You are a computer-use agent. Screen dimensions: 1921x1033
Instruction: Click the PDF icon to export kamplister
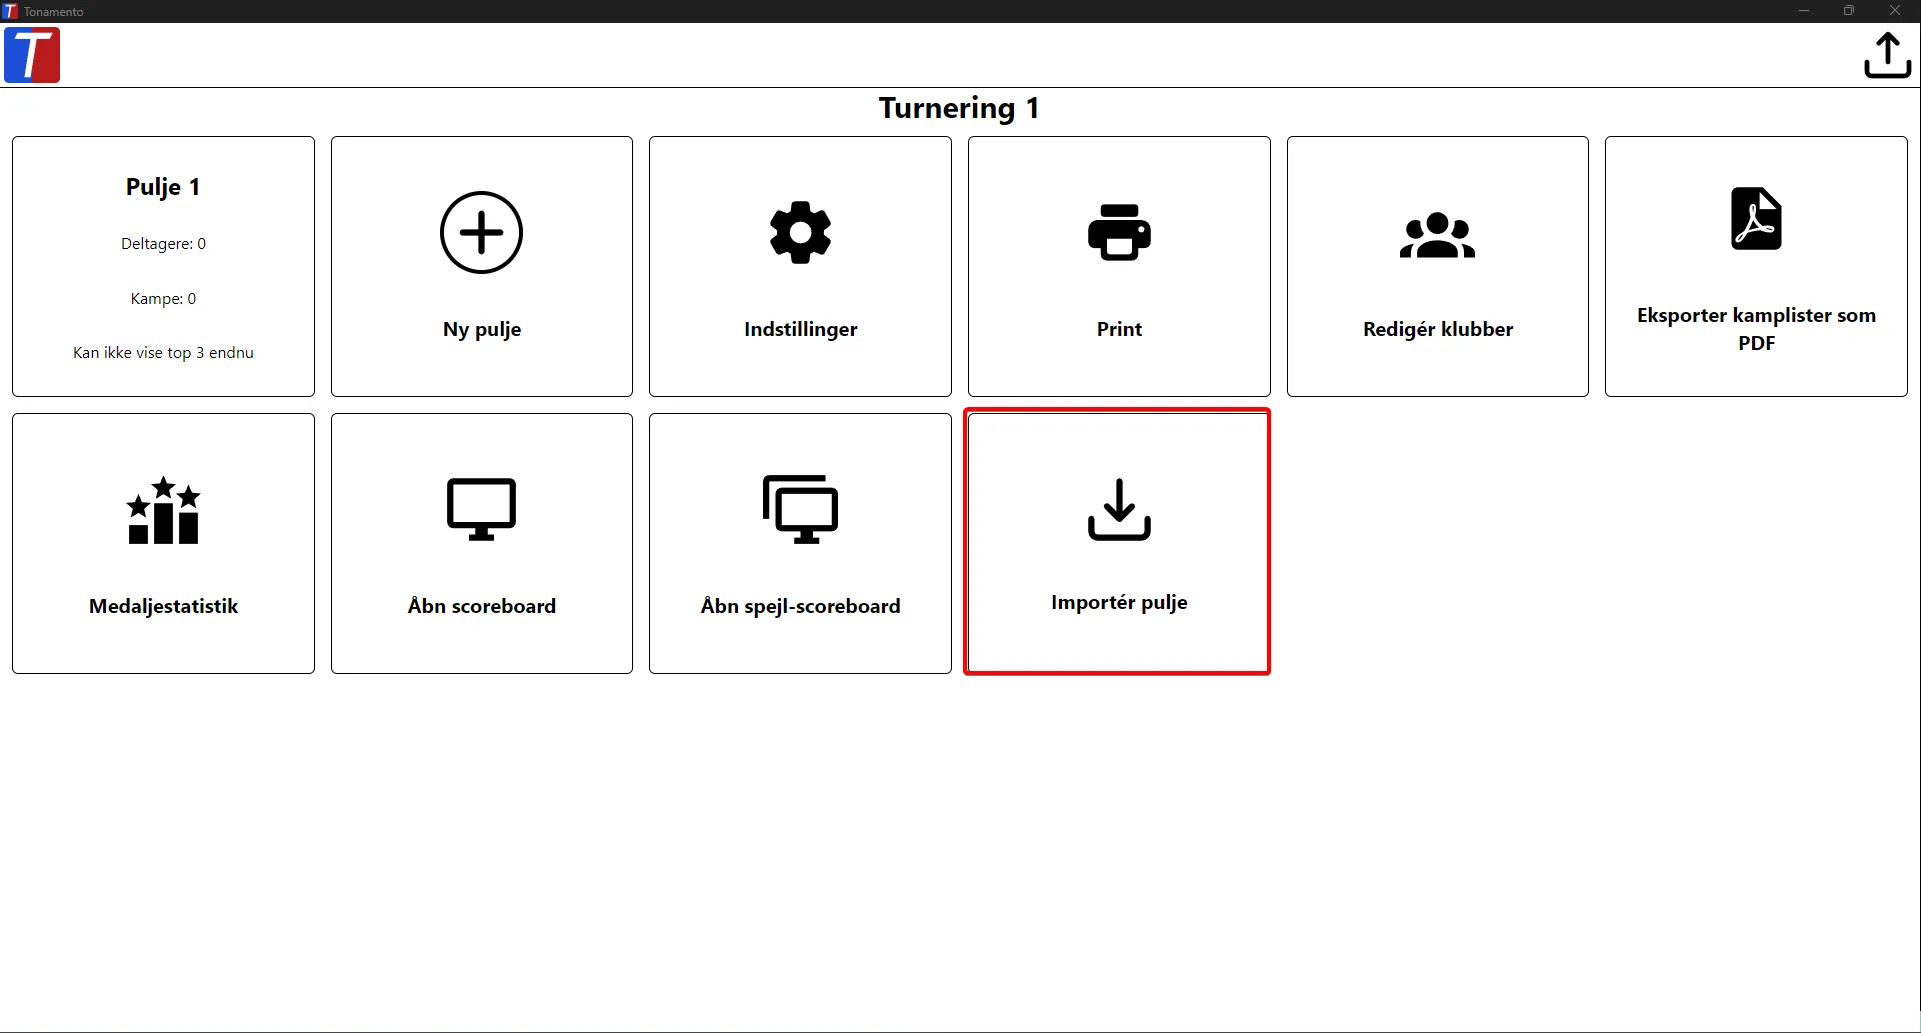click(x=1756, y=218)
